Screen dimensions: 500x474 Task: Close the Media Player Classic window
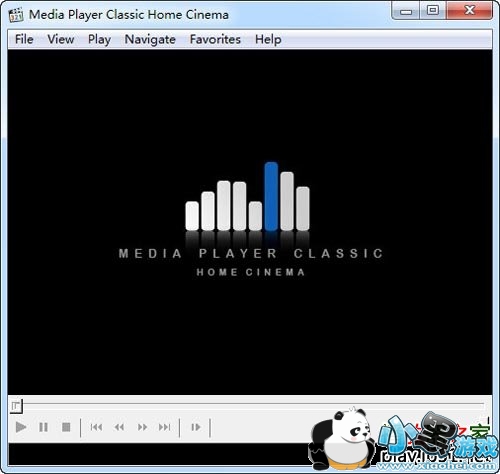469,11
